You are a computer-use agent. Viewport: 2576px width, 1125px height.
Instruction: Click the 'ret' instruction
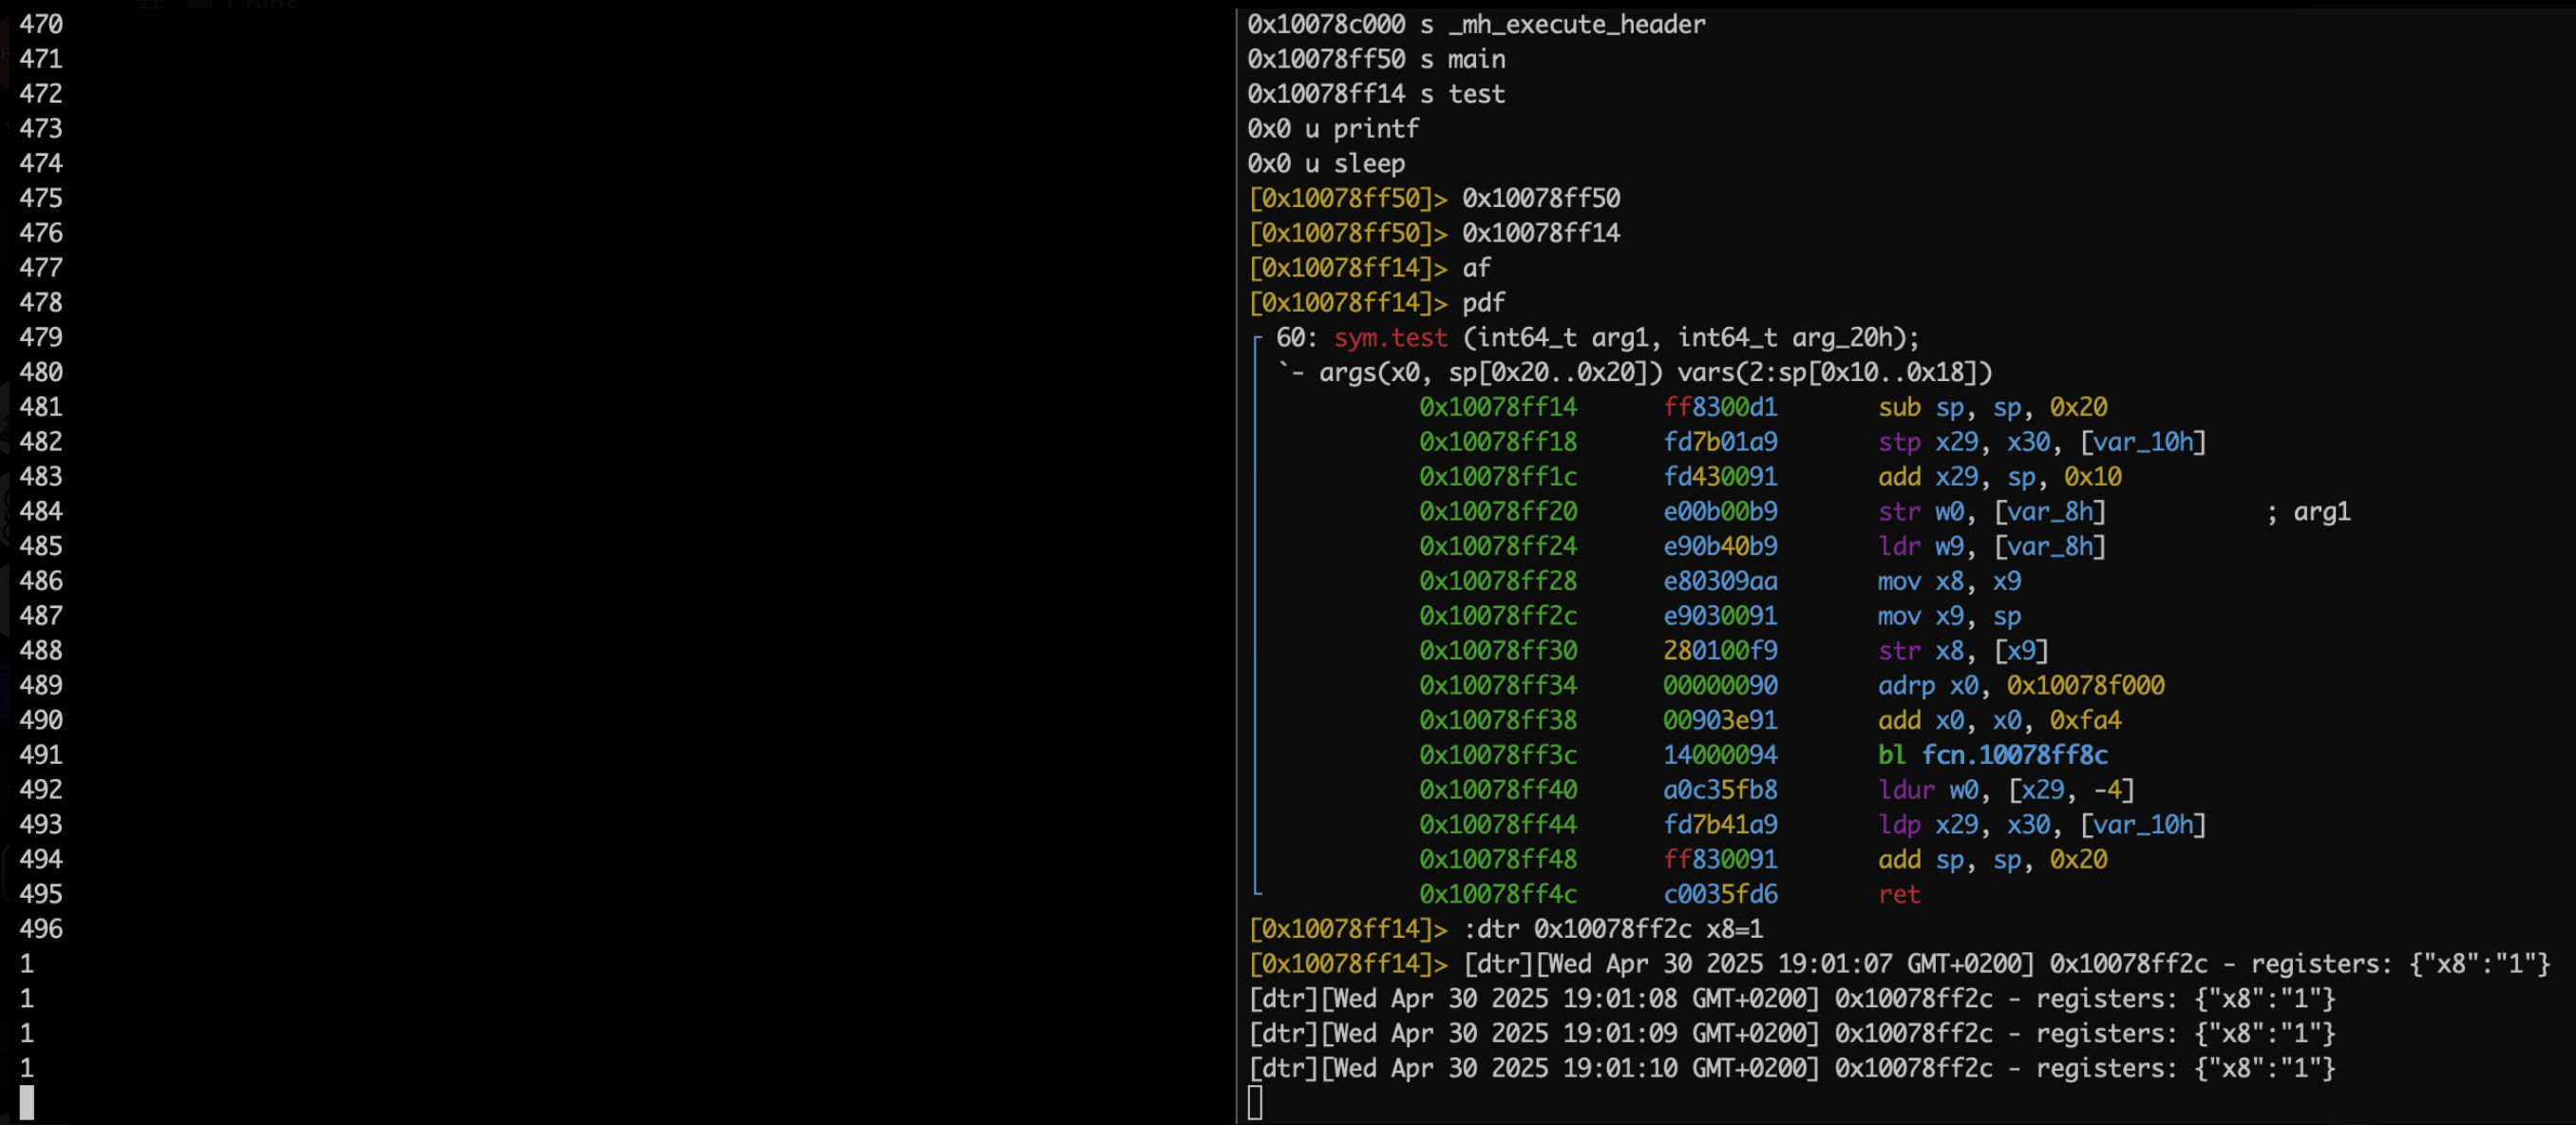(x=1899, y=895)
